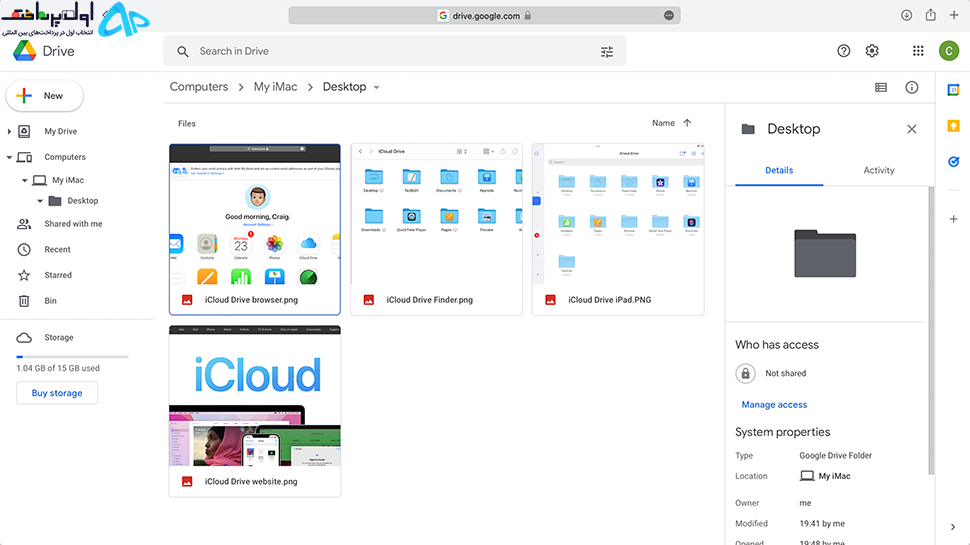Open the Google Drive logo home link

[x=44, y=51]
